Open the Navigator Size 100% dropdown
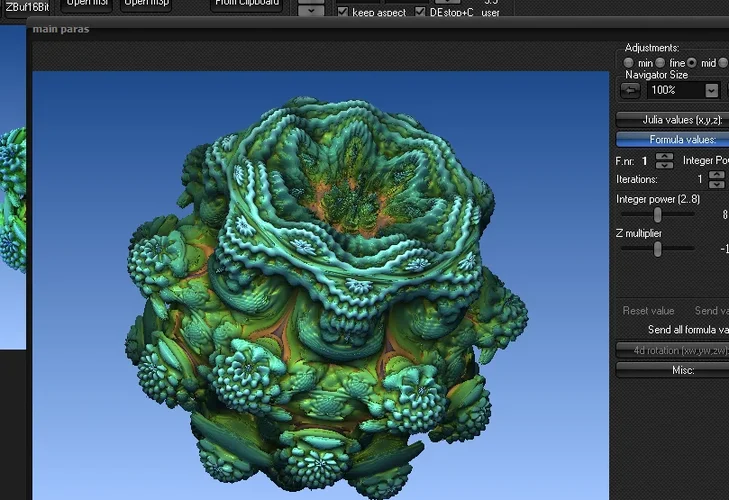Viewport: 729px width, 500px height. [711, 90]
